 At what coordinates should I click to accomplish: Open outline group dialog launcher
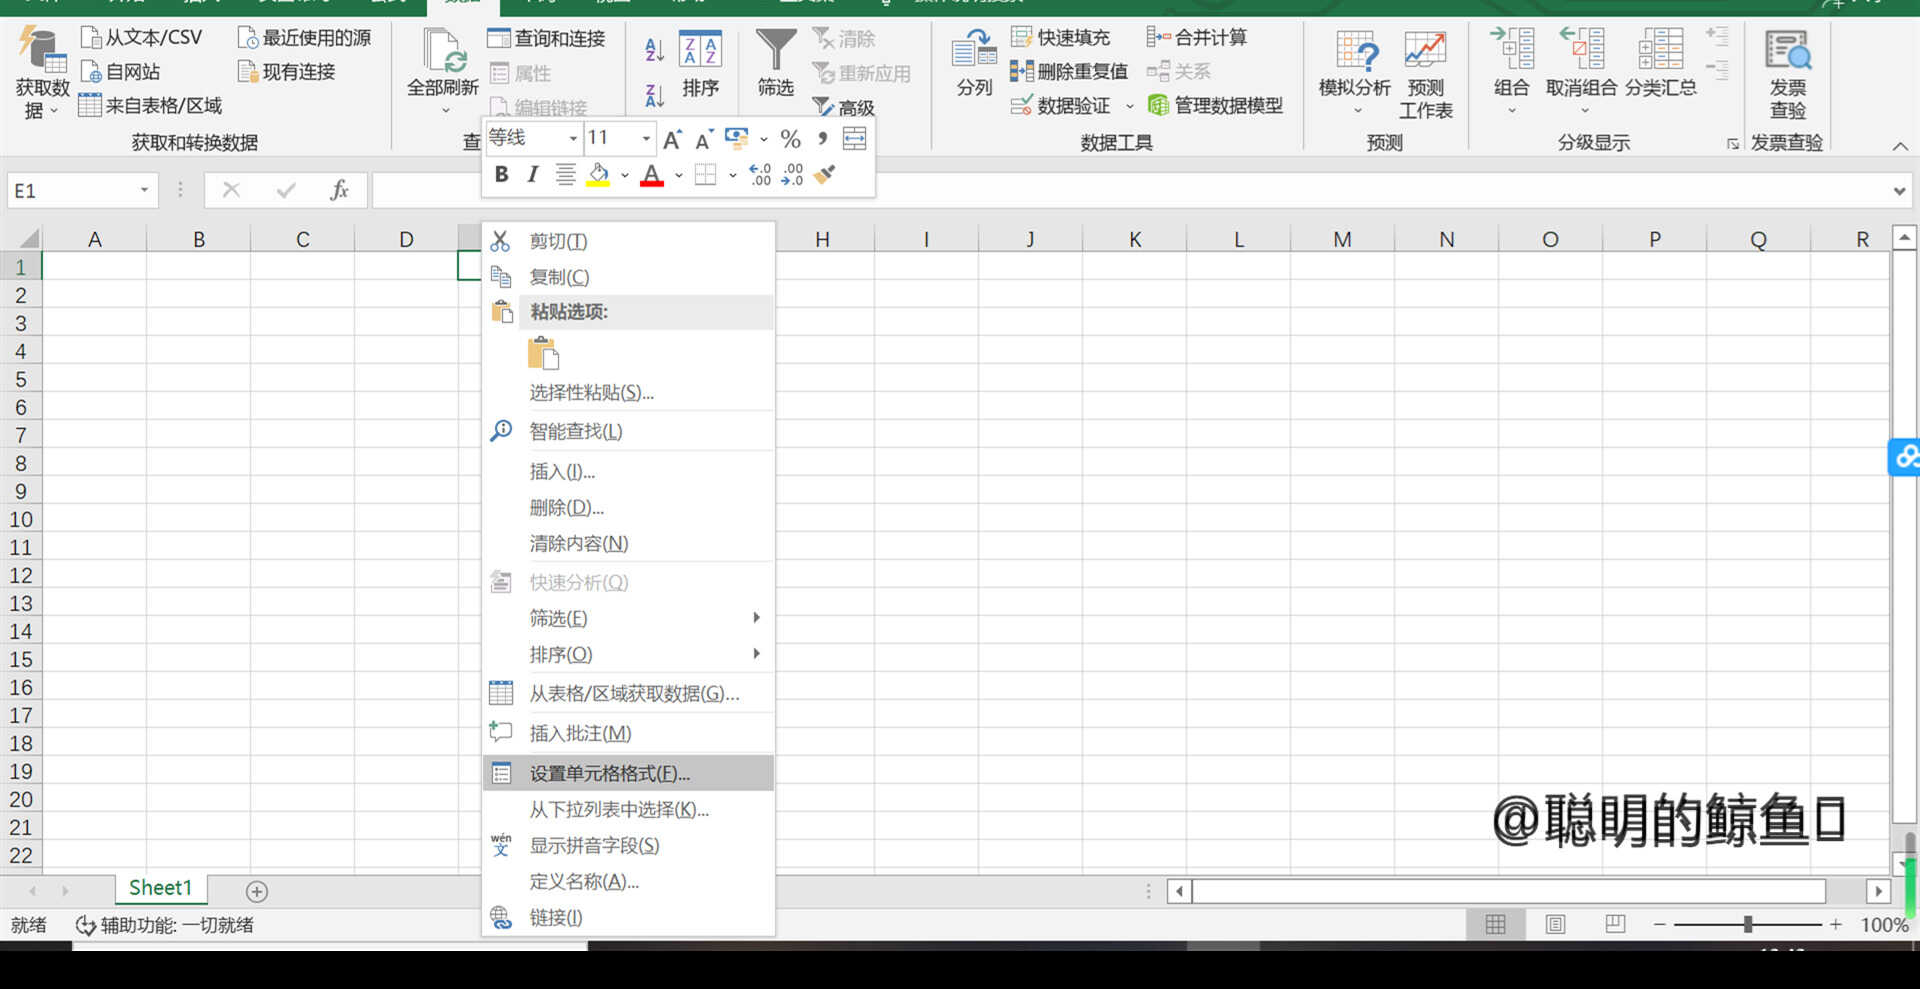[x=1732, y=144]
